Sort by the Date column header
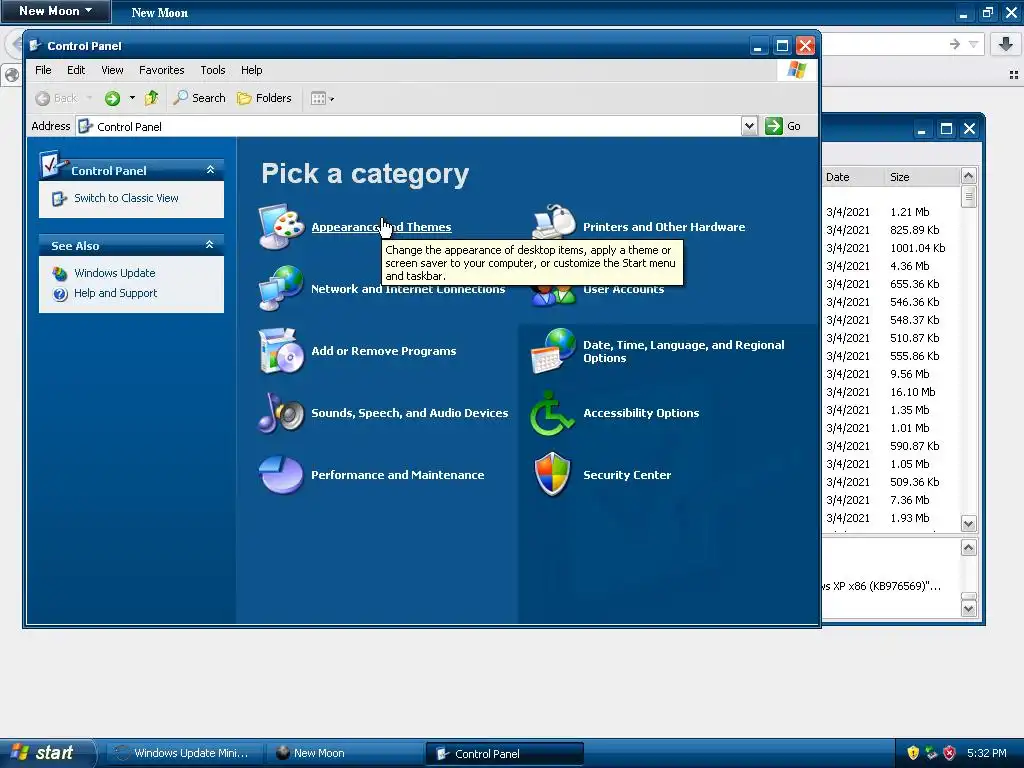Viewport: 1024px width, 768px height. click(854, 177)
